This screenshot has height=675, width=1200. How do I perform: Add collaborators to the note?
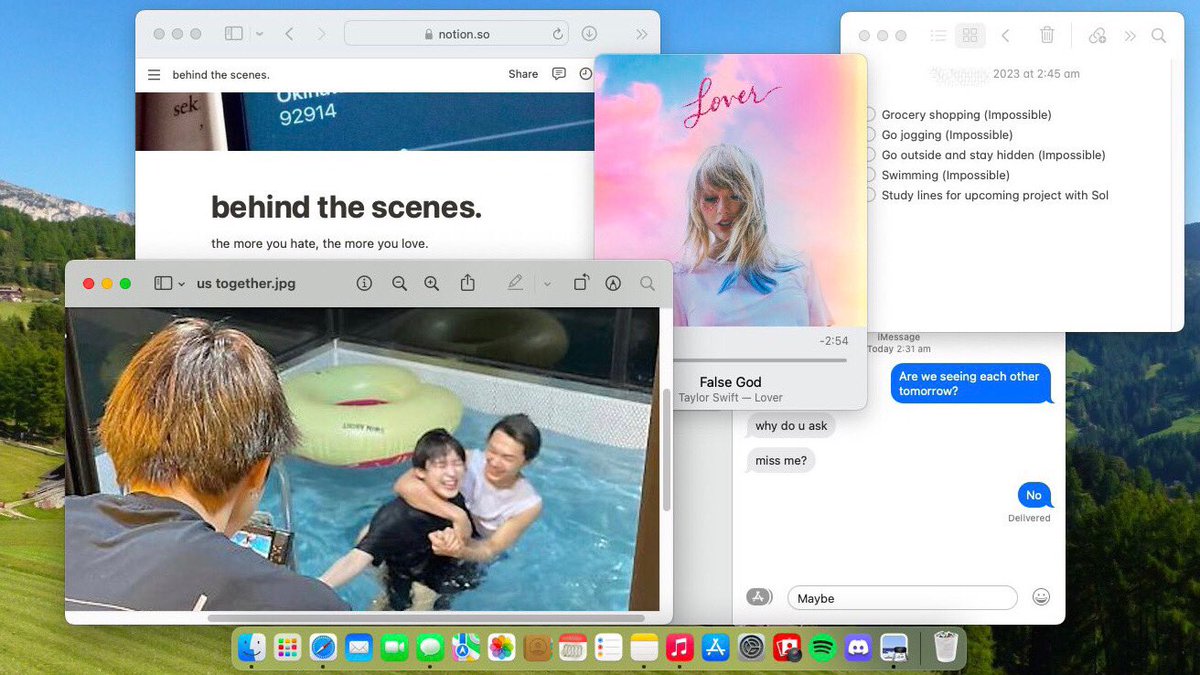(x=1097, y=35)
